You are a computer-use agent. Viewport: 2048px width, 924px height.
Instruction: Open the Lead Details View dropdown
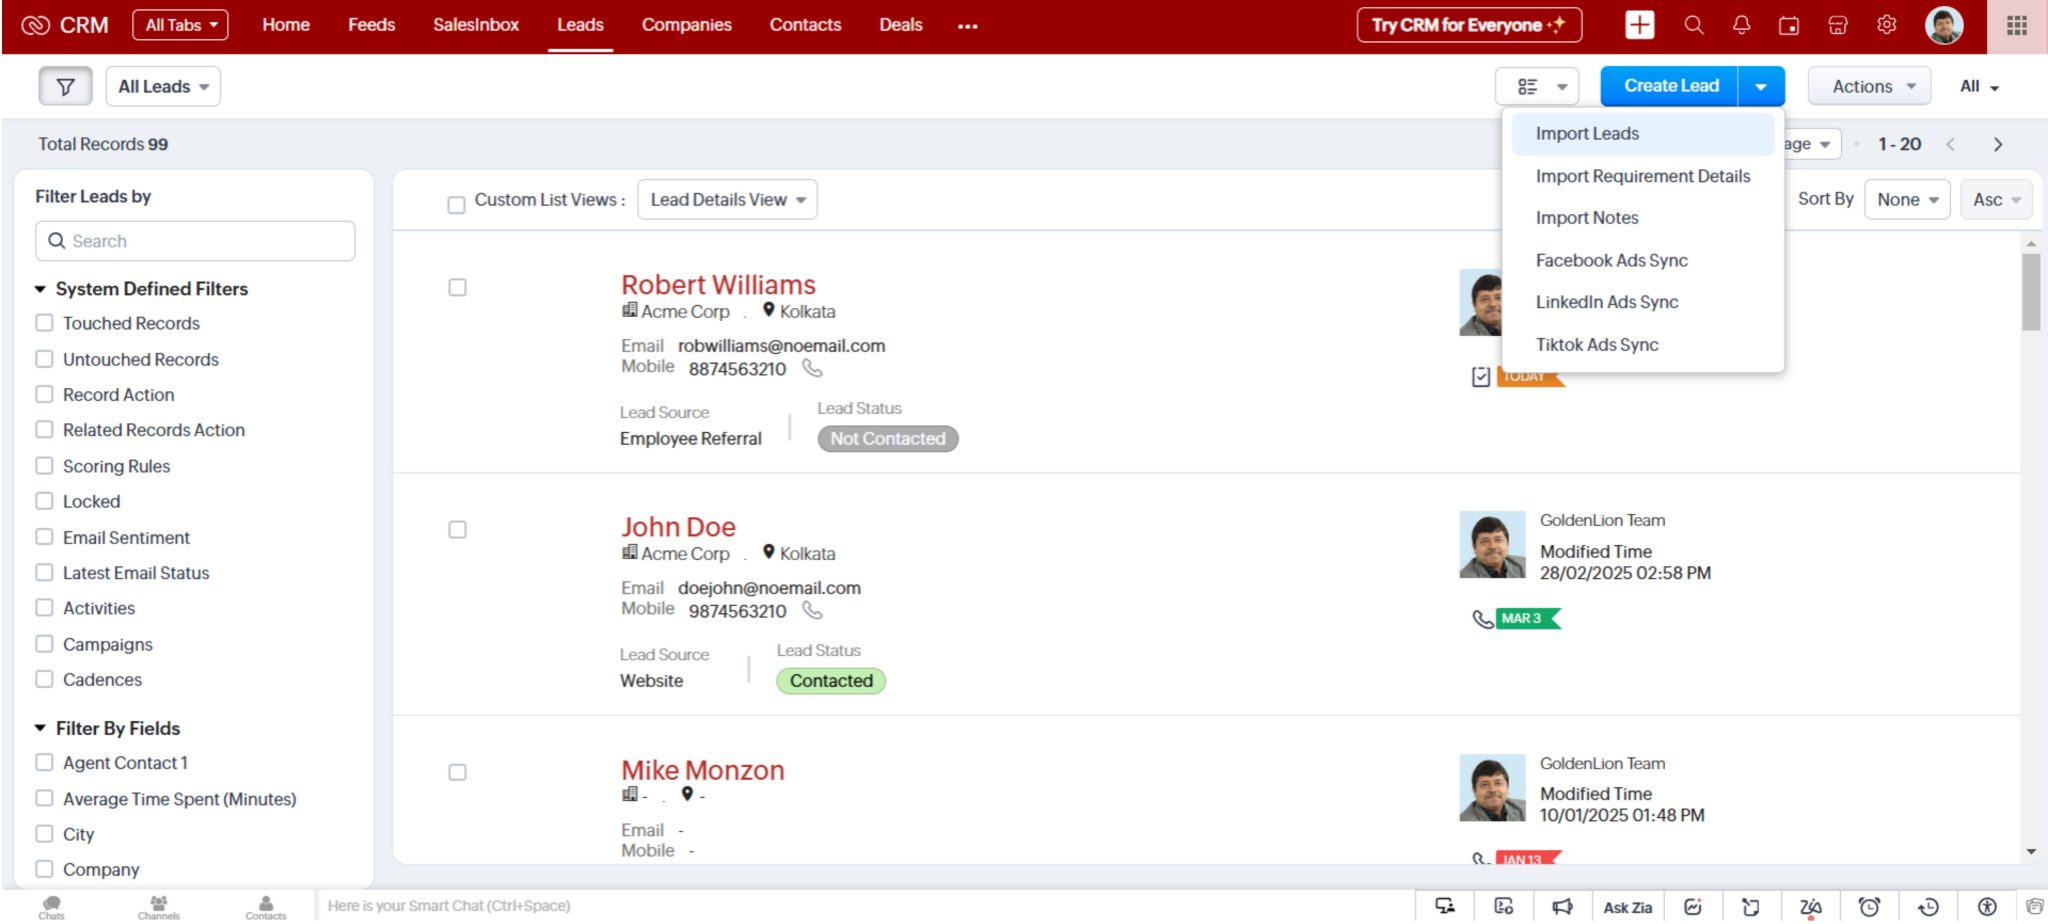(x=727, y=199)
